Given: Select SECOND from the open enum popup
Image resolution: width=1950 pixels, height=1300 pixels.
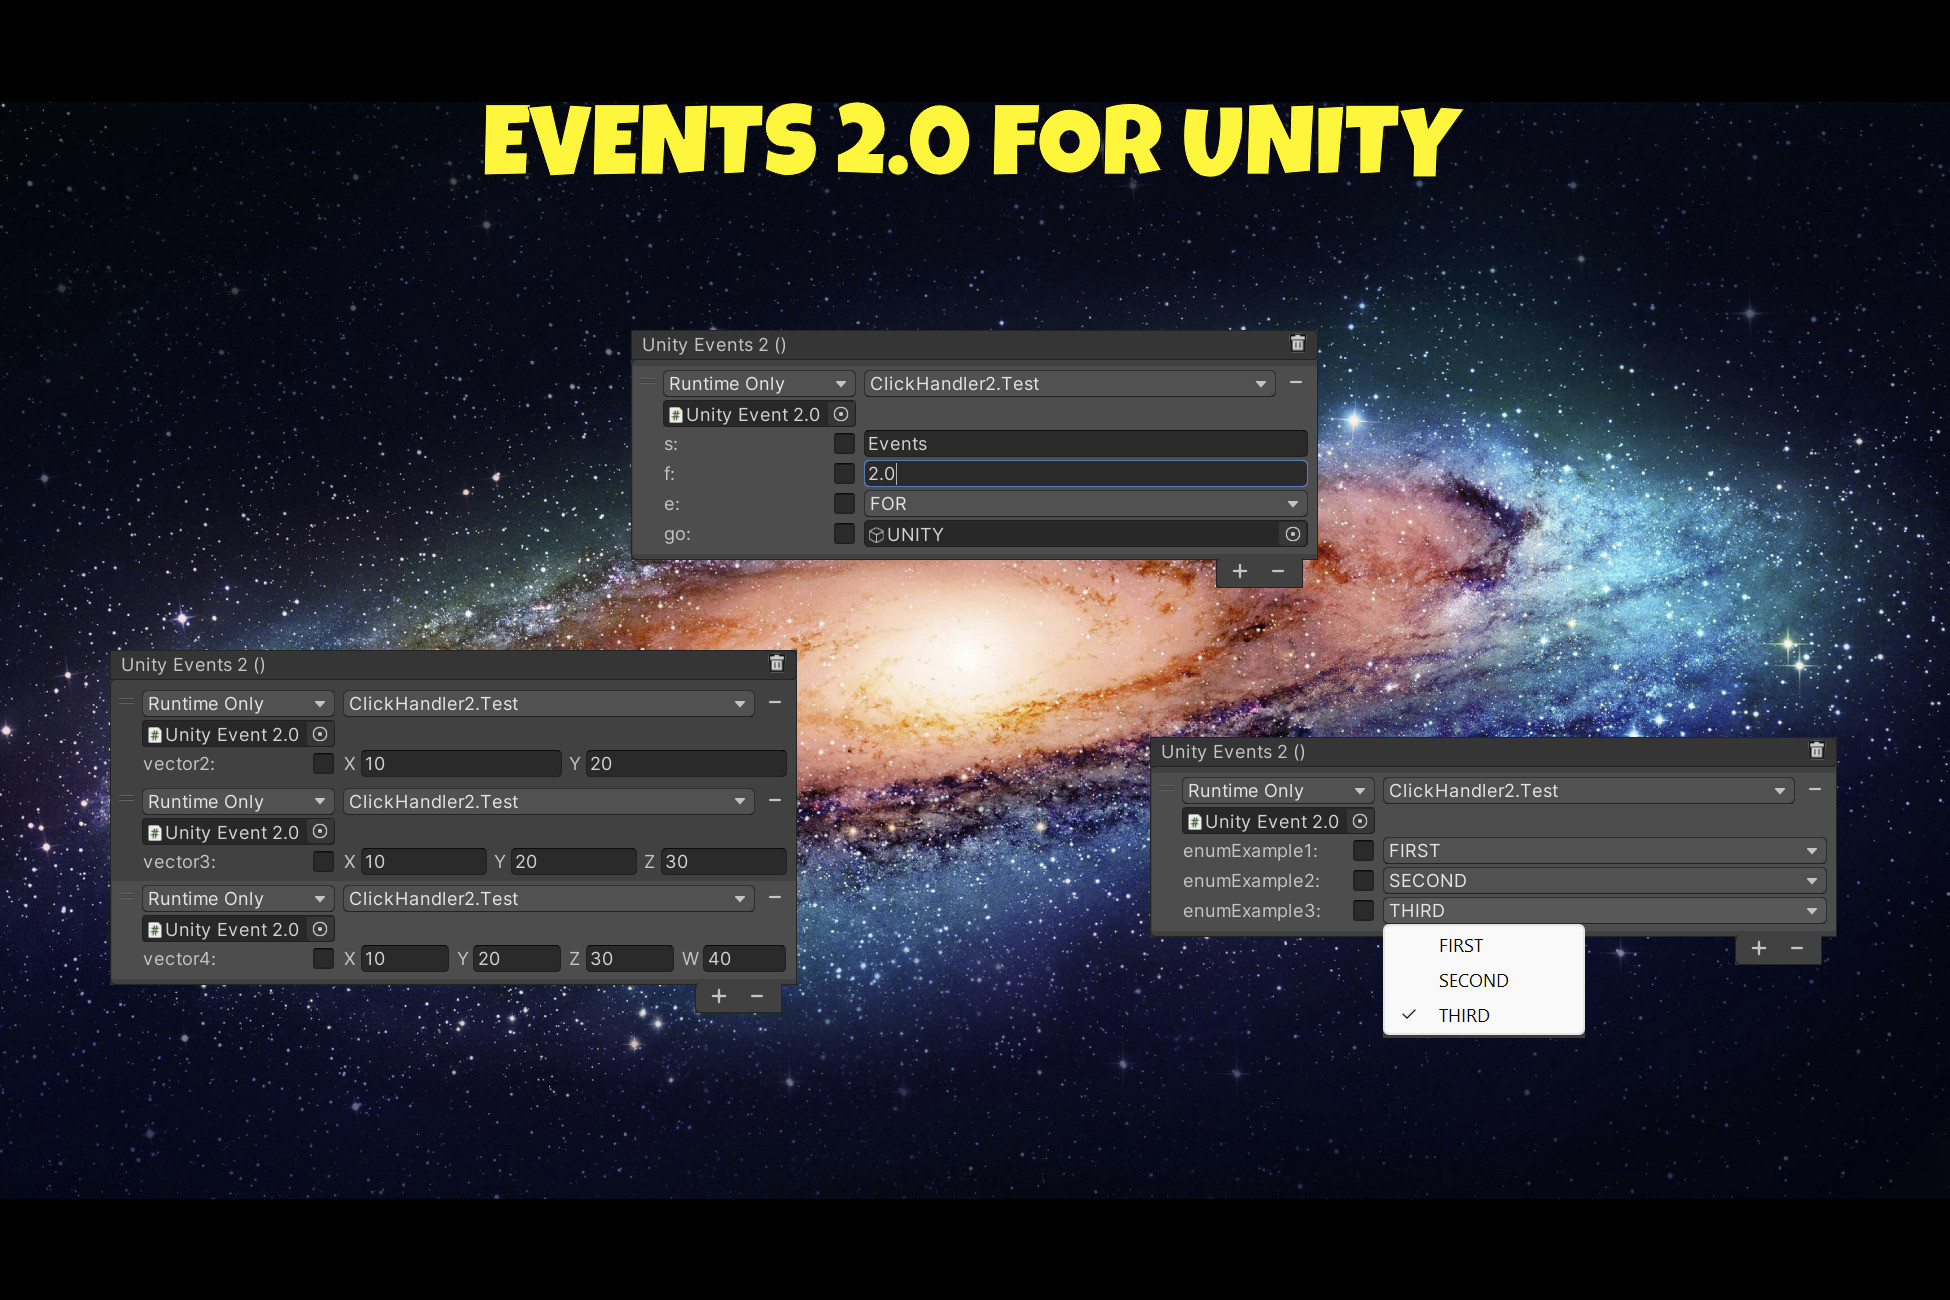Looking at the screenshot, I should 1473,980.
